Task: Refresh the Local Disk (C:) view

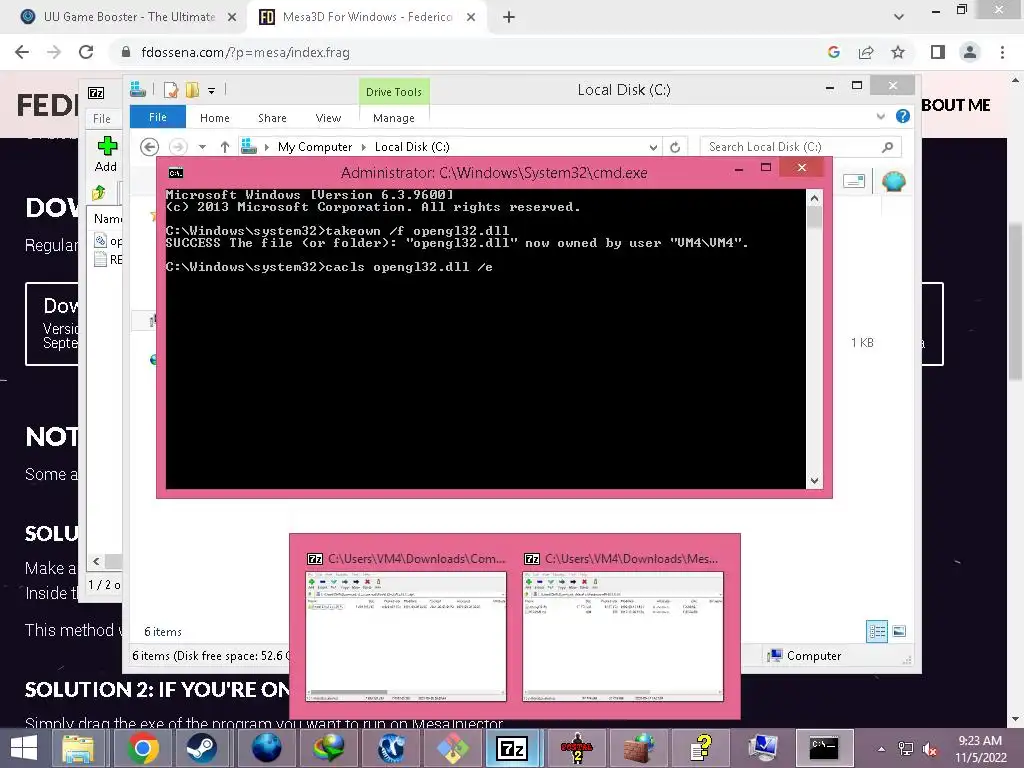Action: tap(675, 147)
